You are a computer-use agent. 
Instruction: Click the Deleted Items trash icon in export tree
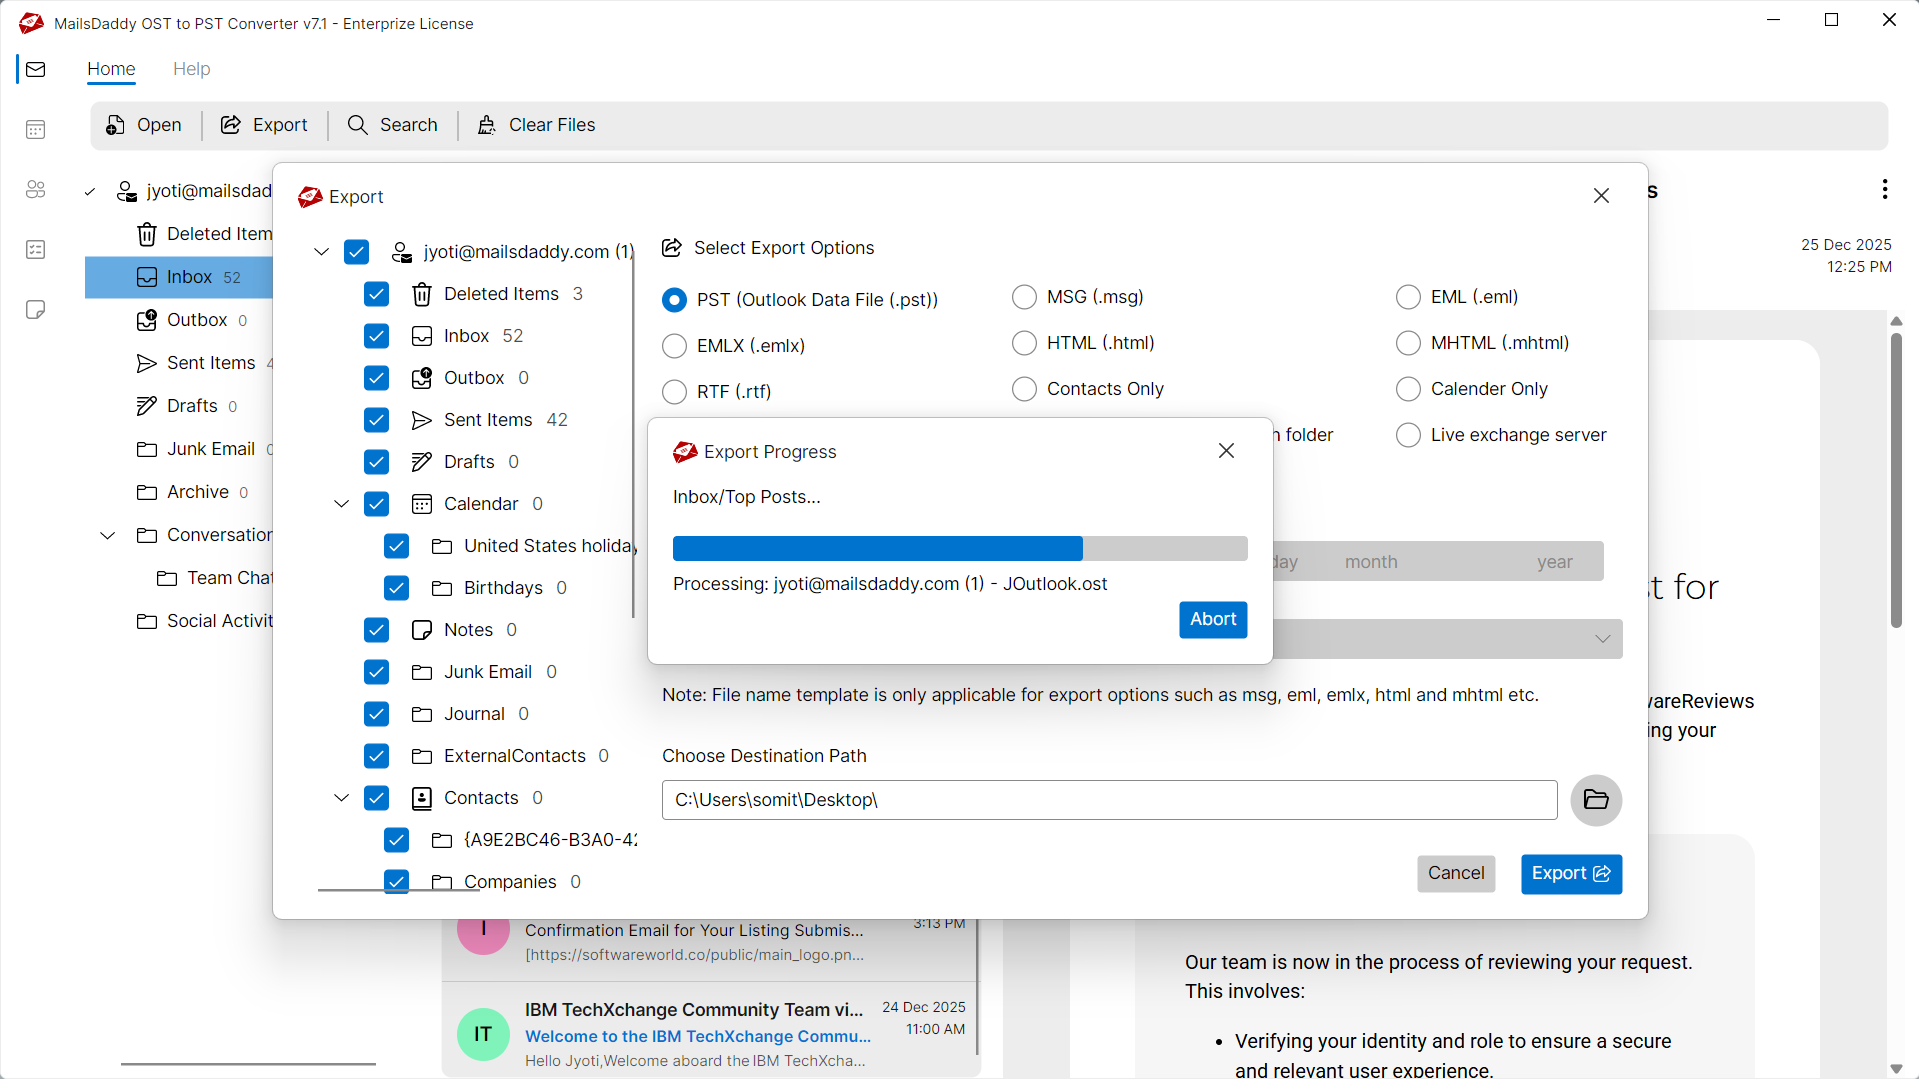[422, 294]
